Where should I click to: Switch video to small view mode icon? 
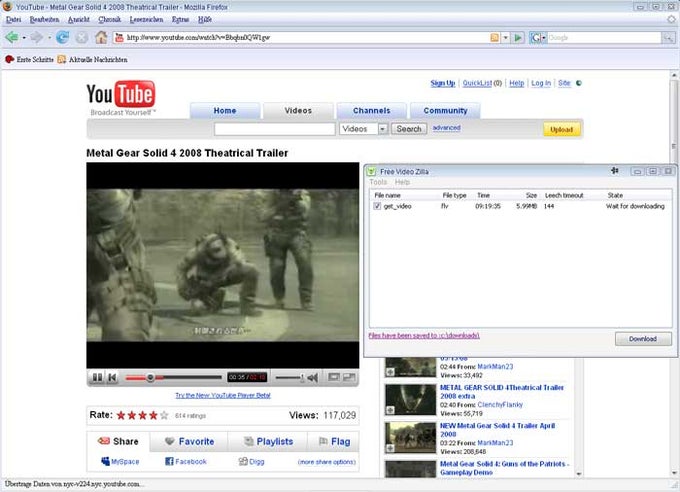click(x=334, y=377)
